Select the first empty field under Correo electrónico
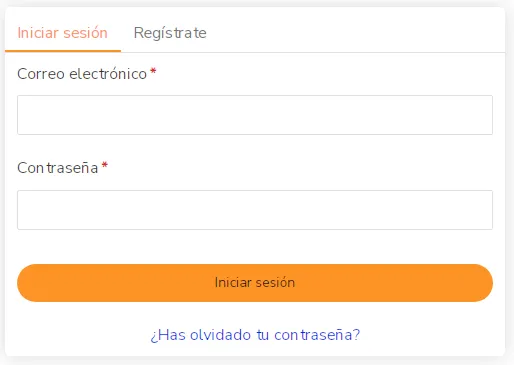Viewport: 514px width, 365px height. point(255,115)
